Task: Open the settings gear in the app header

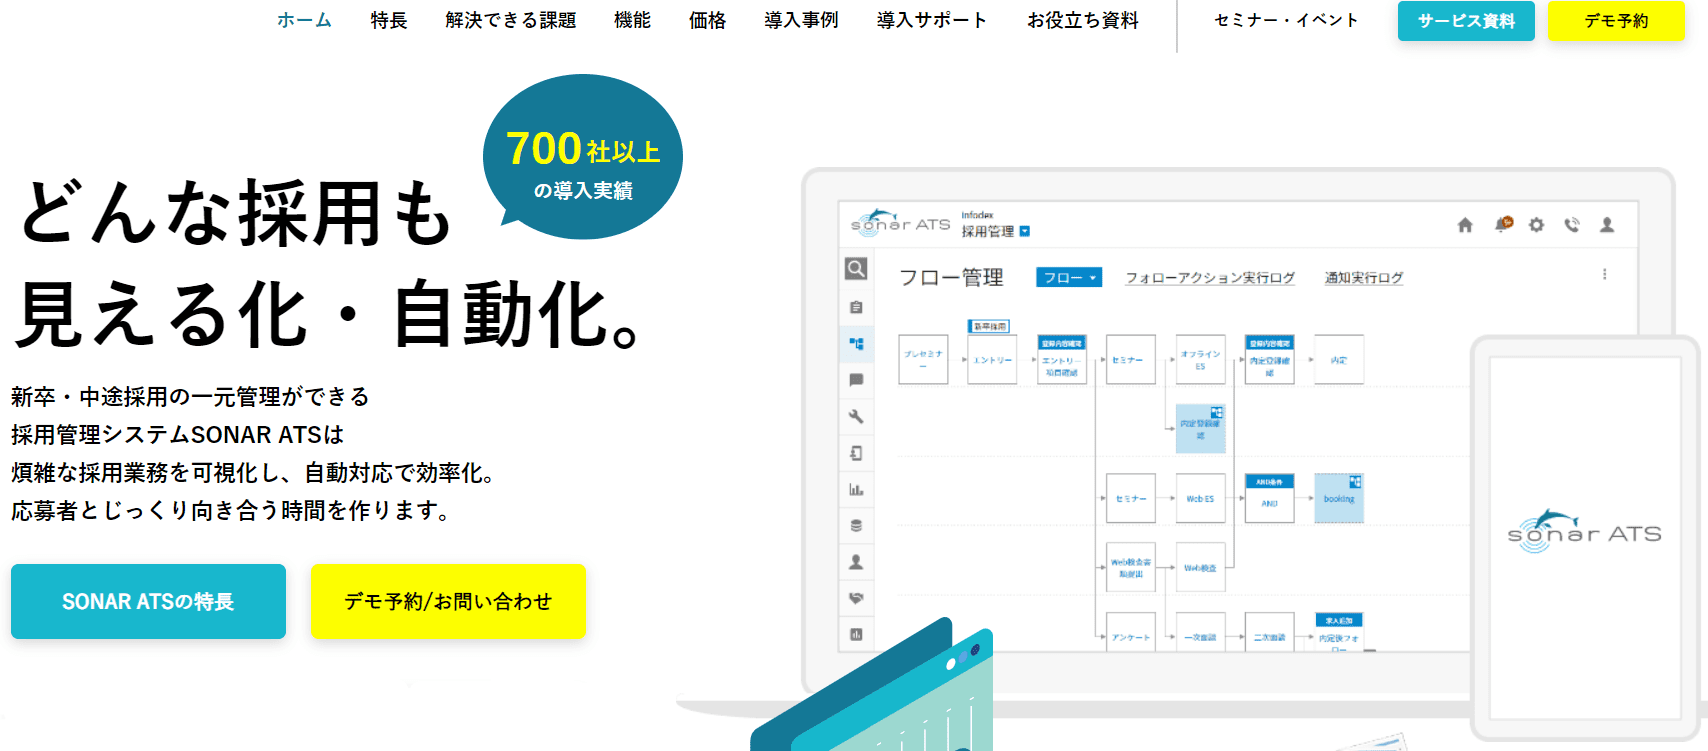Action: [x=1537, y=225]
